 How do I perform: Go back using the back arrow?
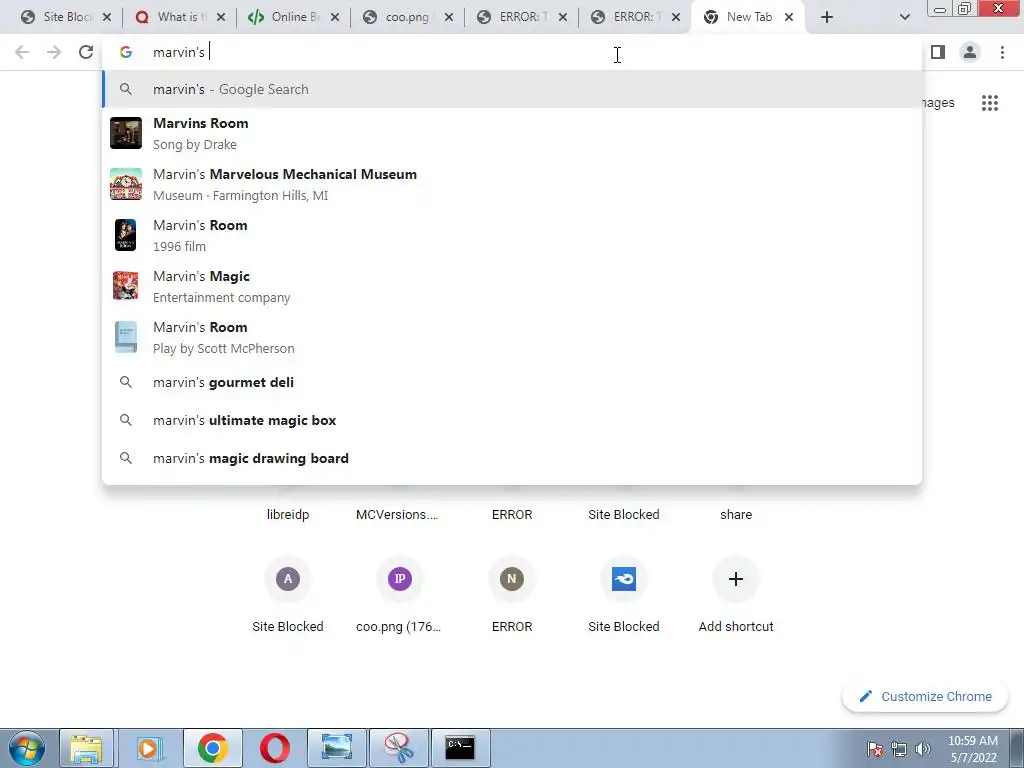coord(22,52)
